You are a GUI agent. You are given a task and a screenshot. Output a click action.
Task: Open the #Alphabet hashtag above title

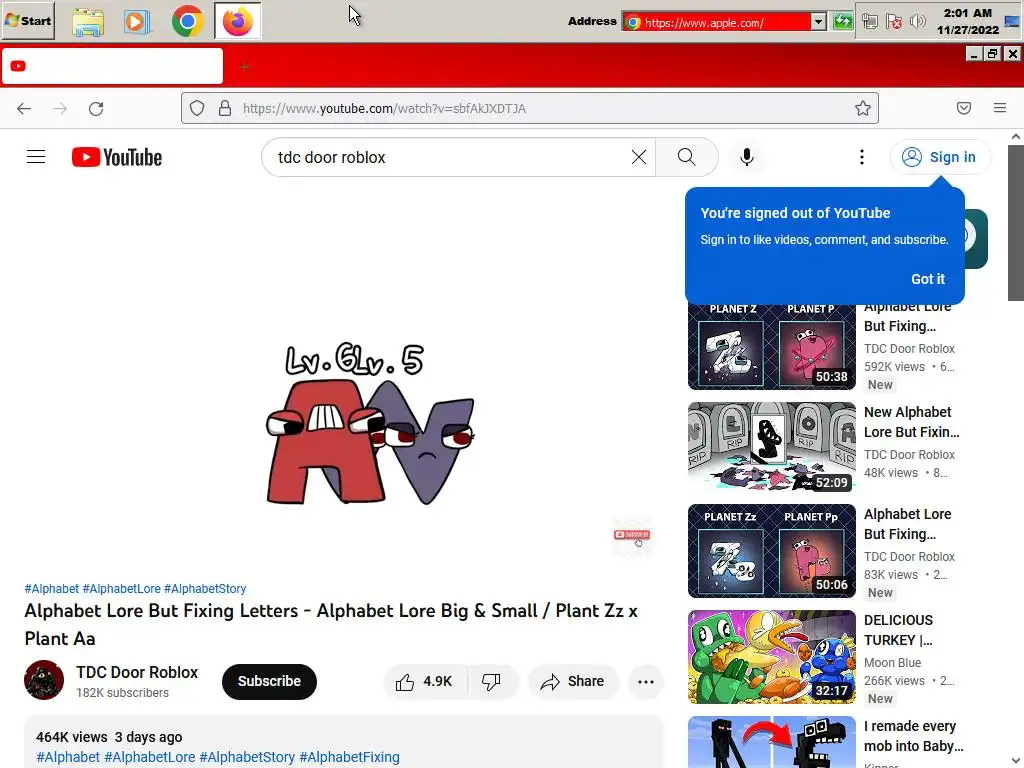point(52,588)
